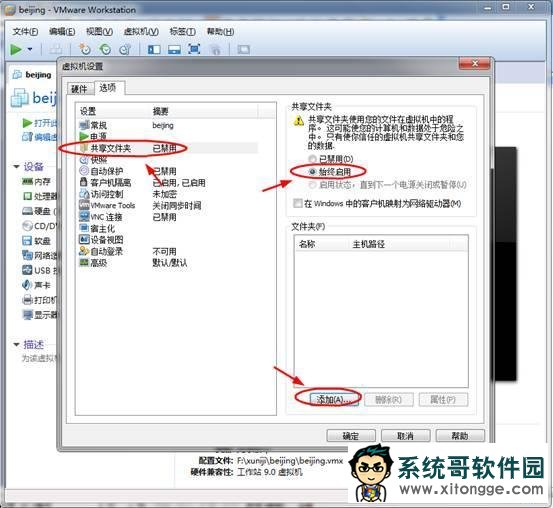Click the green 打开 power-on link in main window
This screenshot has height=508, width=553.
tap(40, 123)
